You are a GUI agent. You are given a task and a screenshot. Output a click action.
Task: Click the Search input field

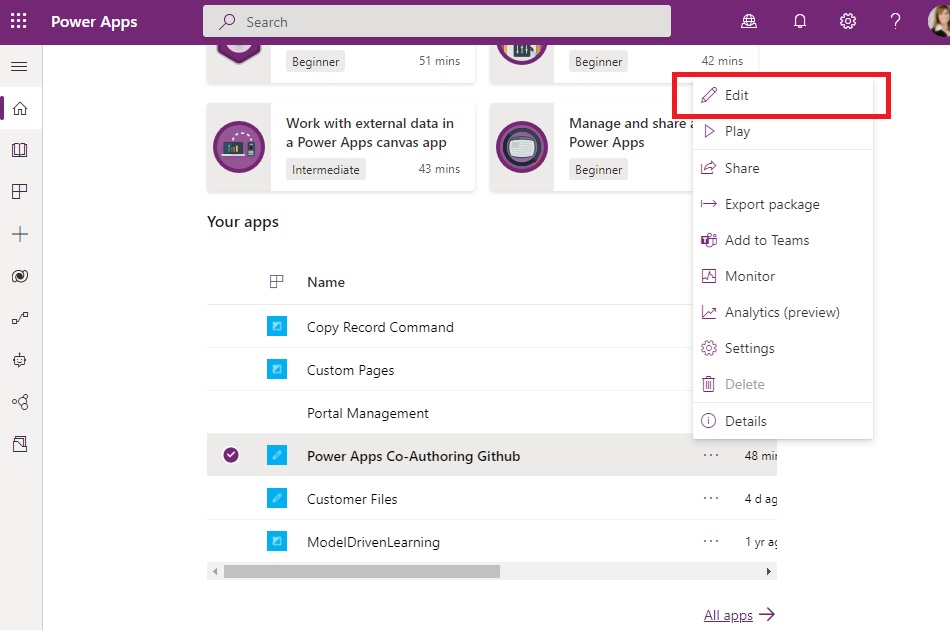point(437,21)
